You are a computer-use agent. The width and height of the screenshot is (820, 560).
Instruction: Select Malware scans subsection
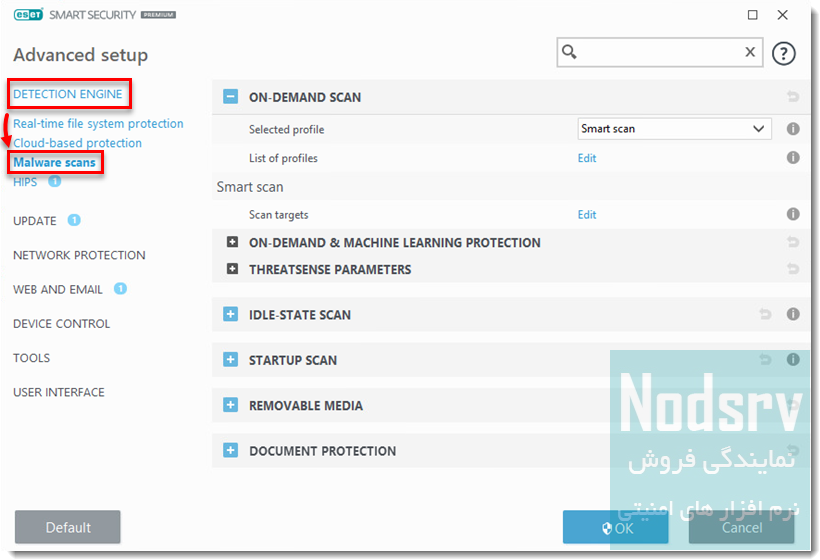pyautogui.click(x=54, y=163)
